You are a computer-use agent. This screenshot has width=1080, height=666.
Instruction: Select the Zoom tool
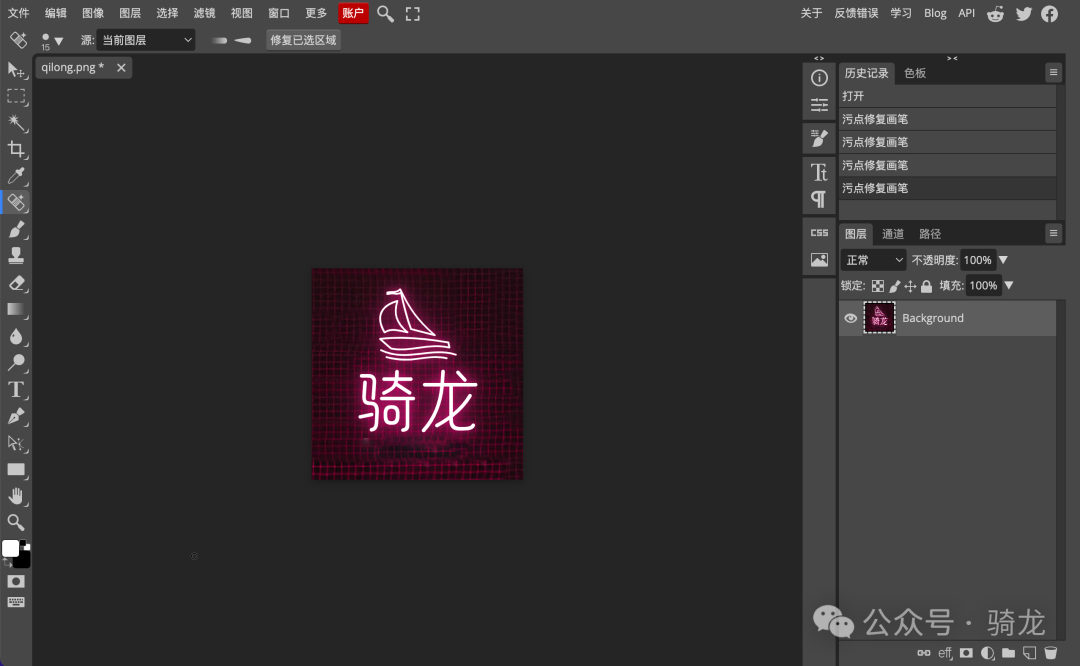pyautogui.click(x=16, y=522)
